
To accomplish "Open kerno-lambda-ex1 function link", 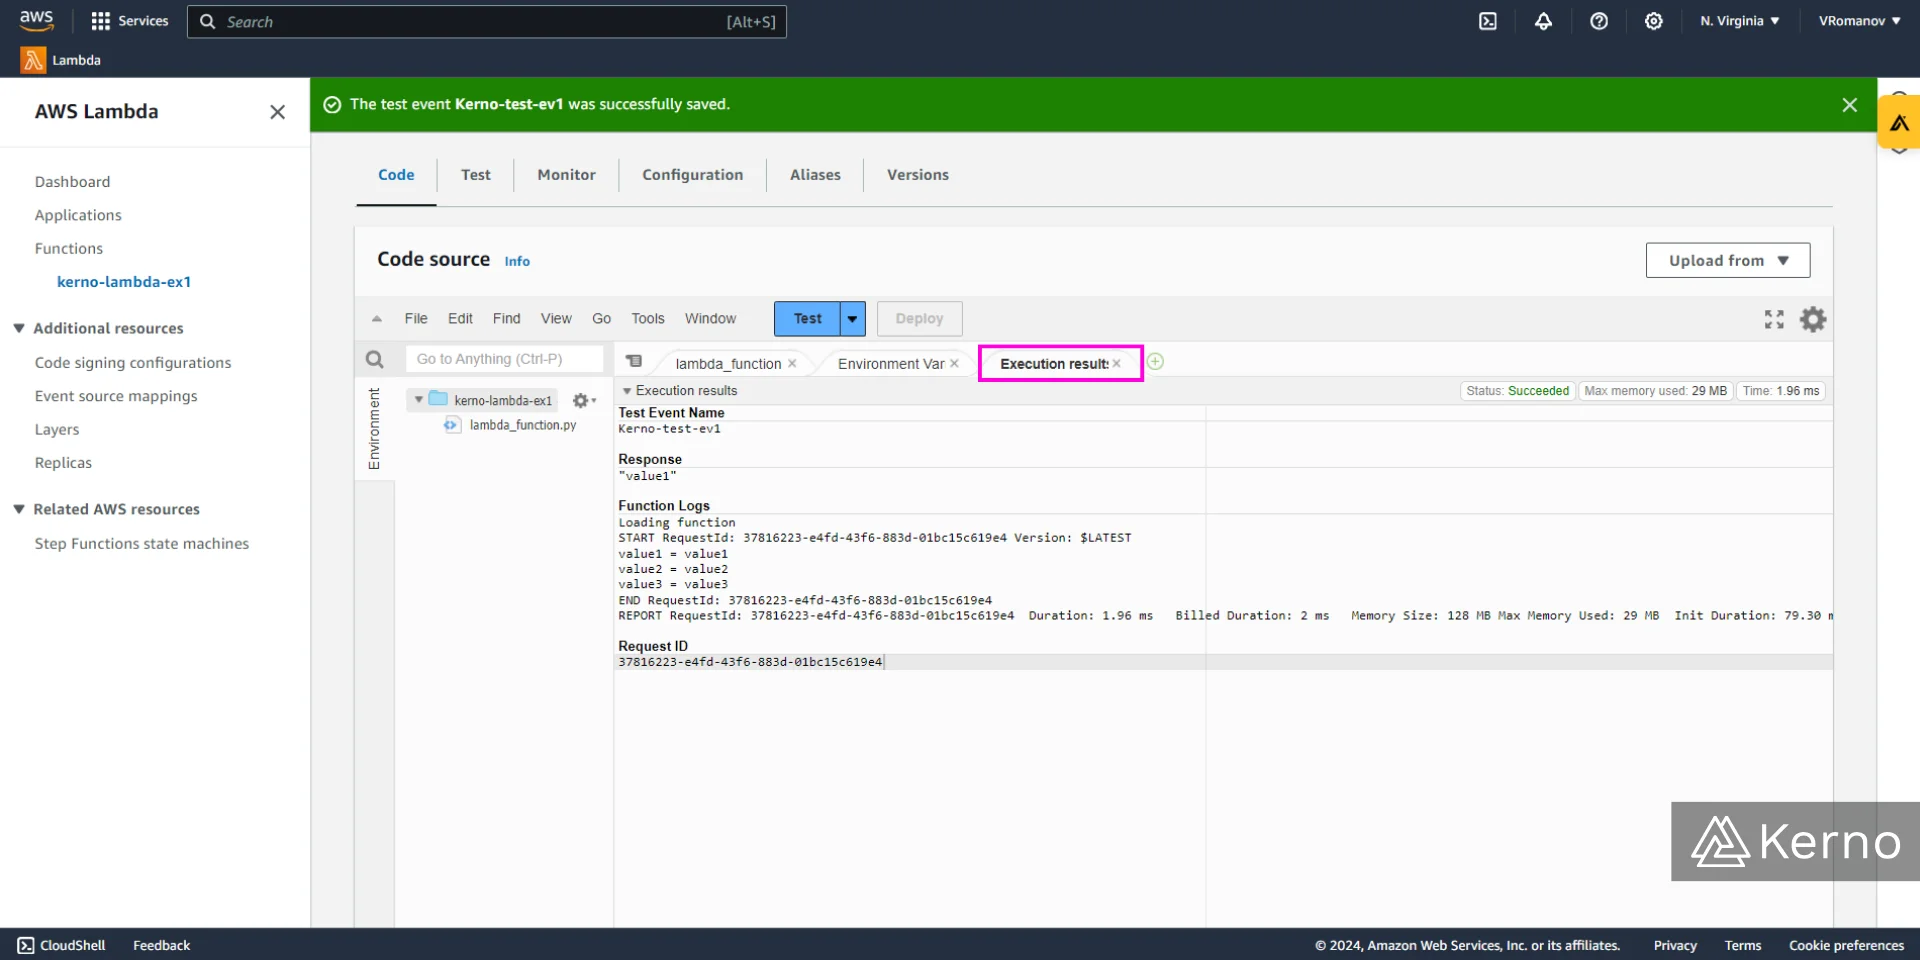I will [x=124, y=282].
